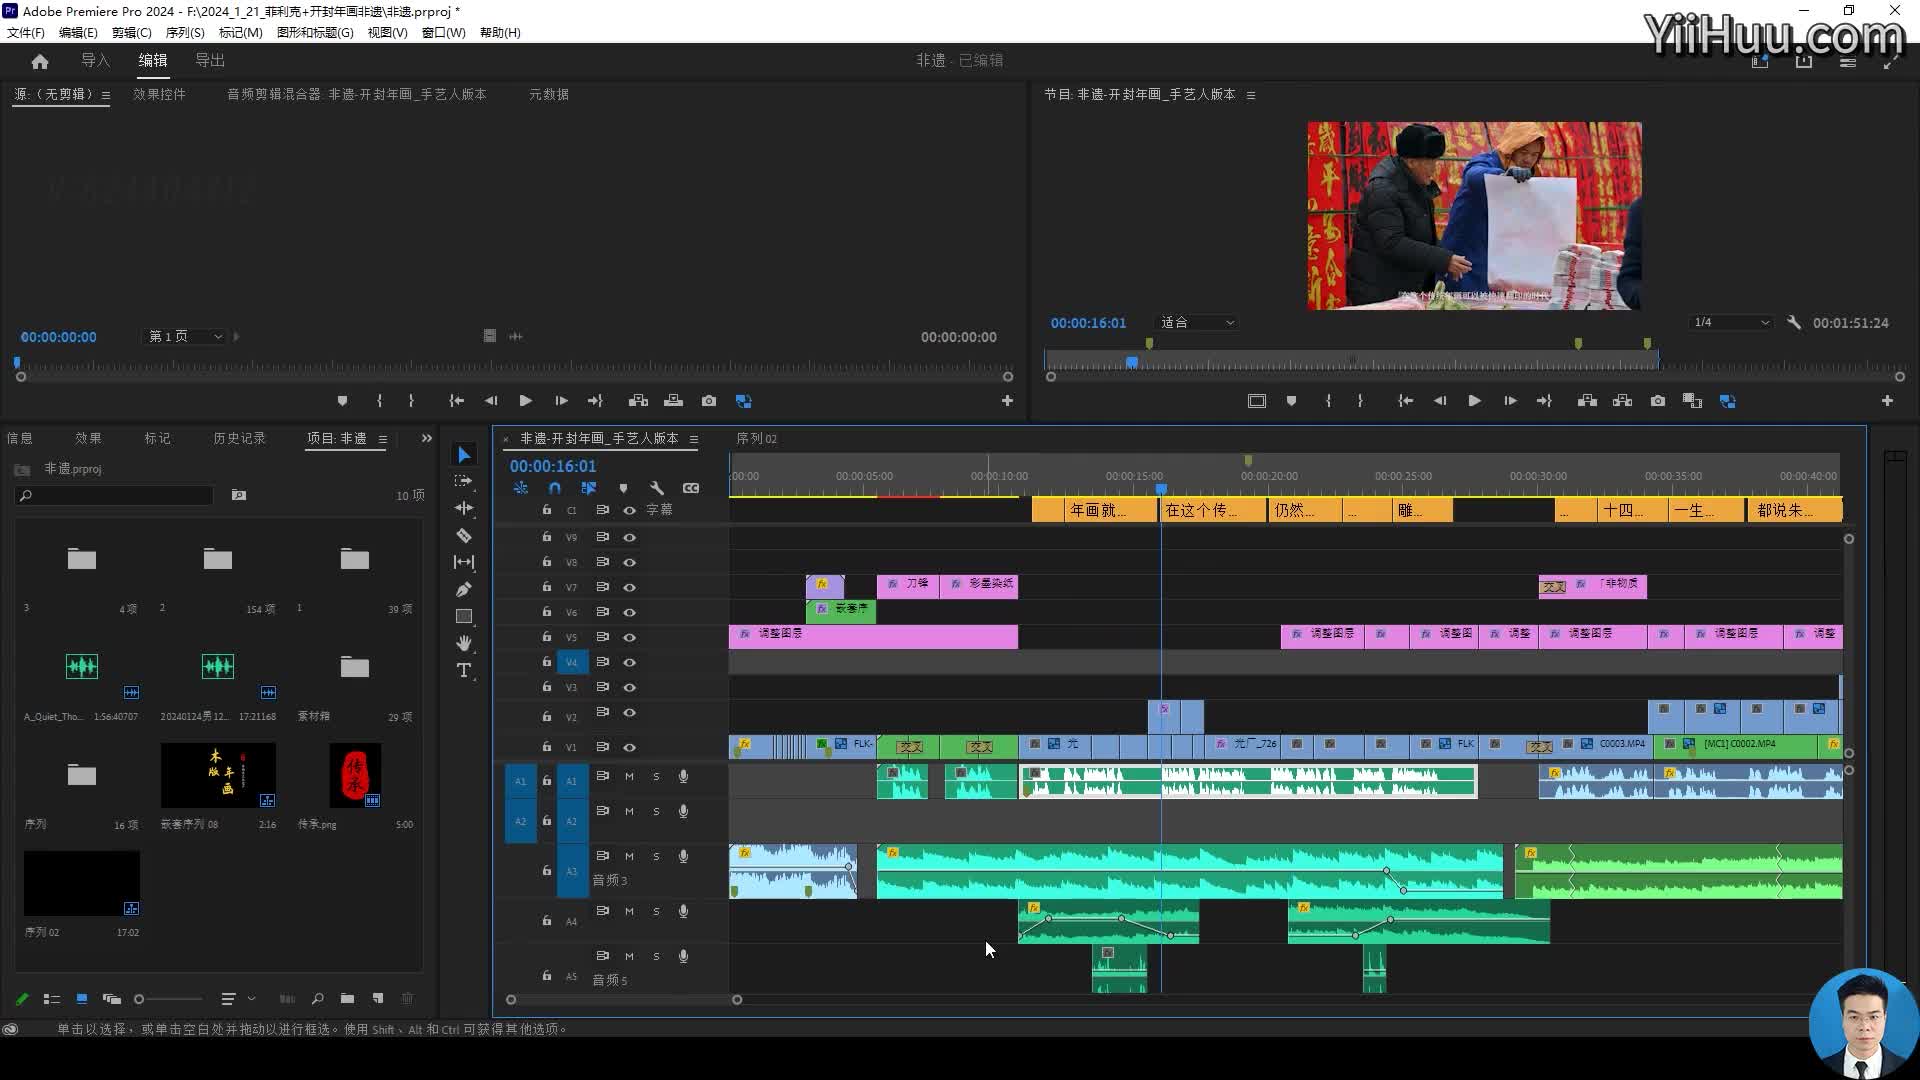Export frame from program monitor camera icon

(1658, 401)
